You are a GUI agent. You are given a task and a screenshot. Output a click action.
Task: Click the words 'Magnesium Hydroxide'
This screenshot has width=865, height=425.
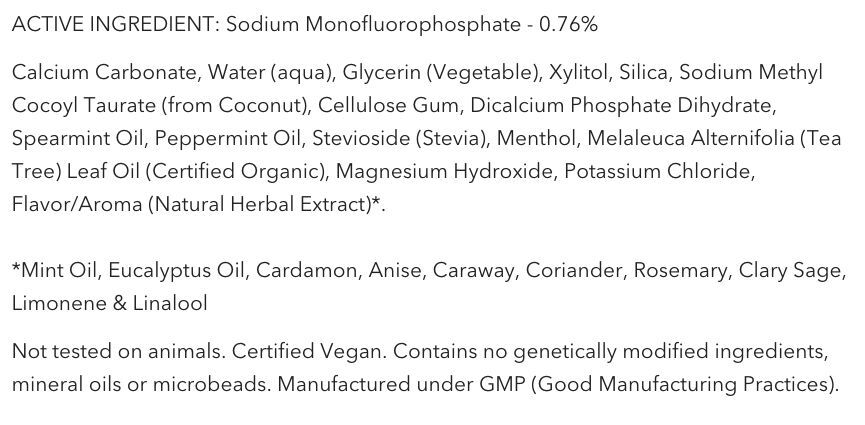point(444,172)
